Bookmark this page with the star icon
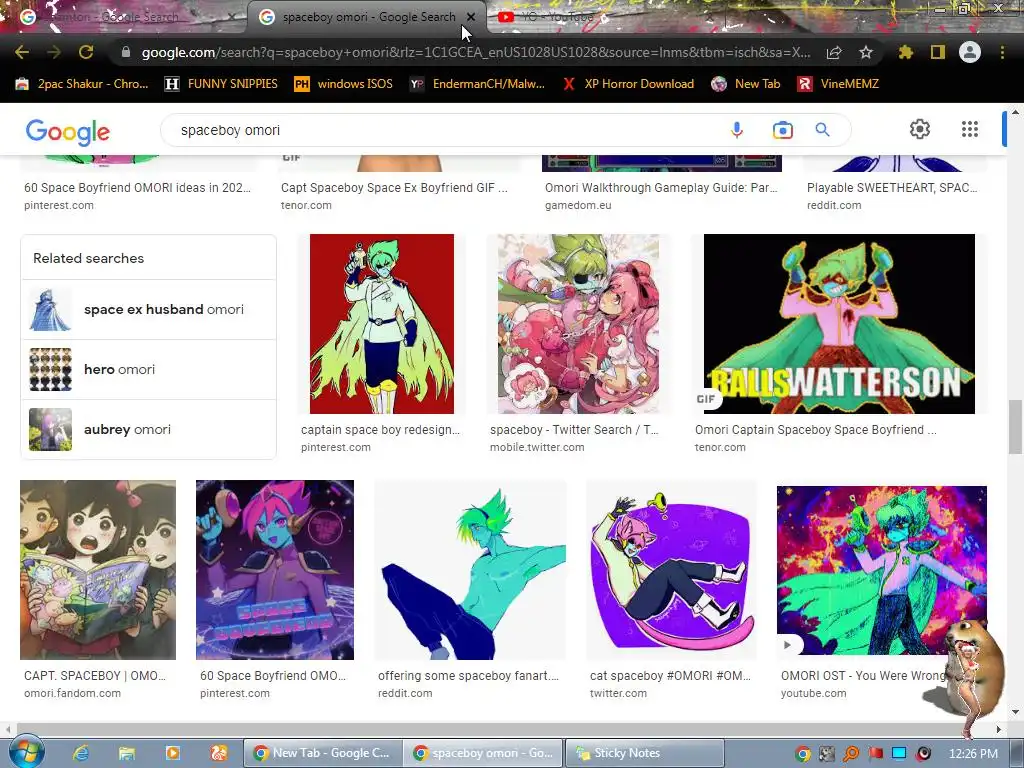This screenshot has height=768, width=1024. [866, 52]
